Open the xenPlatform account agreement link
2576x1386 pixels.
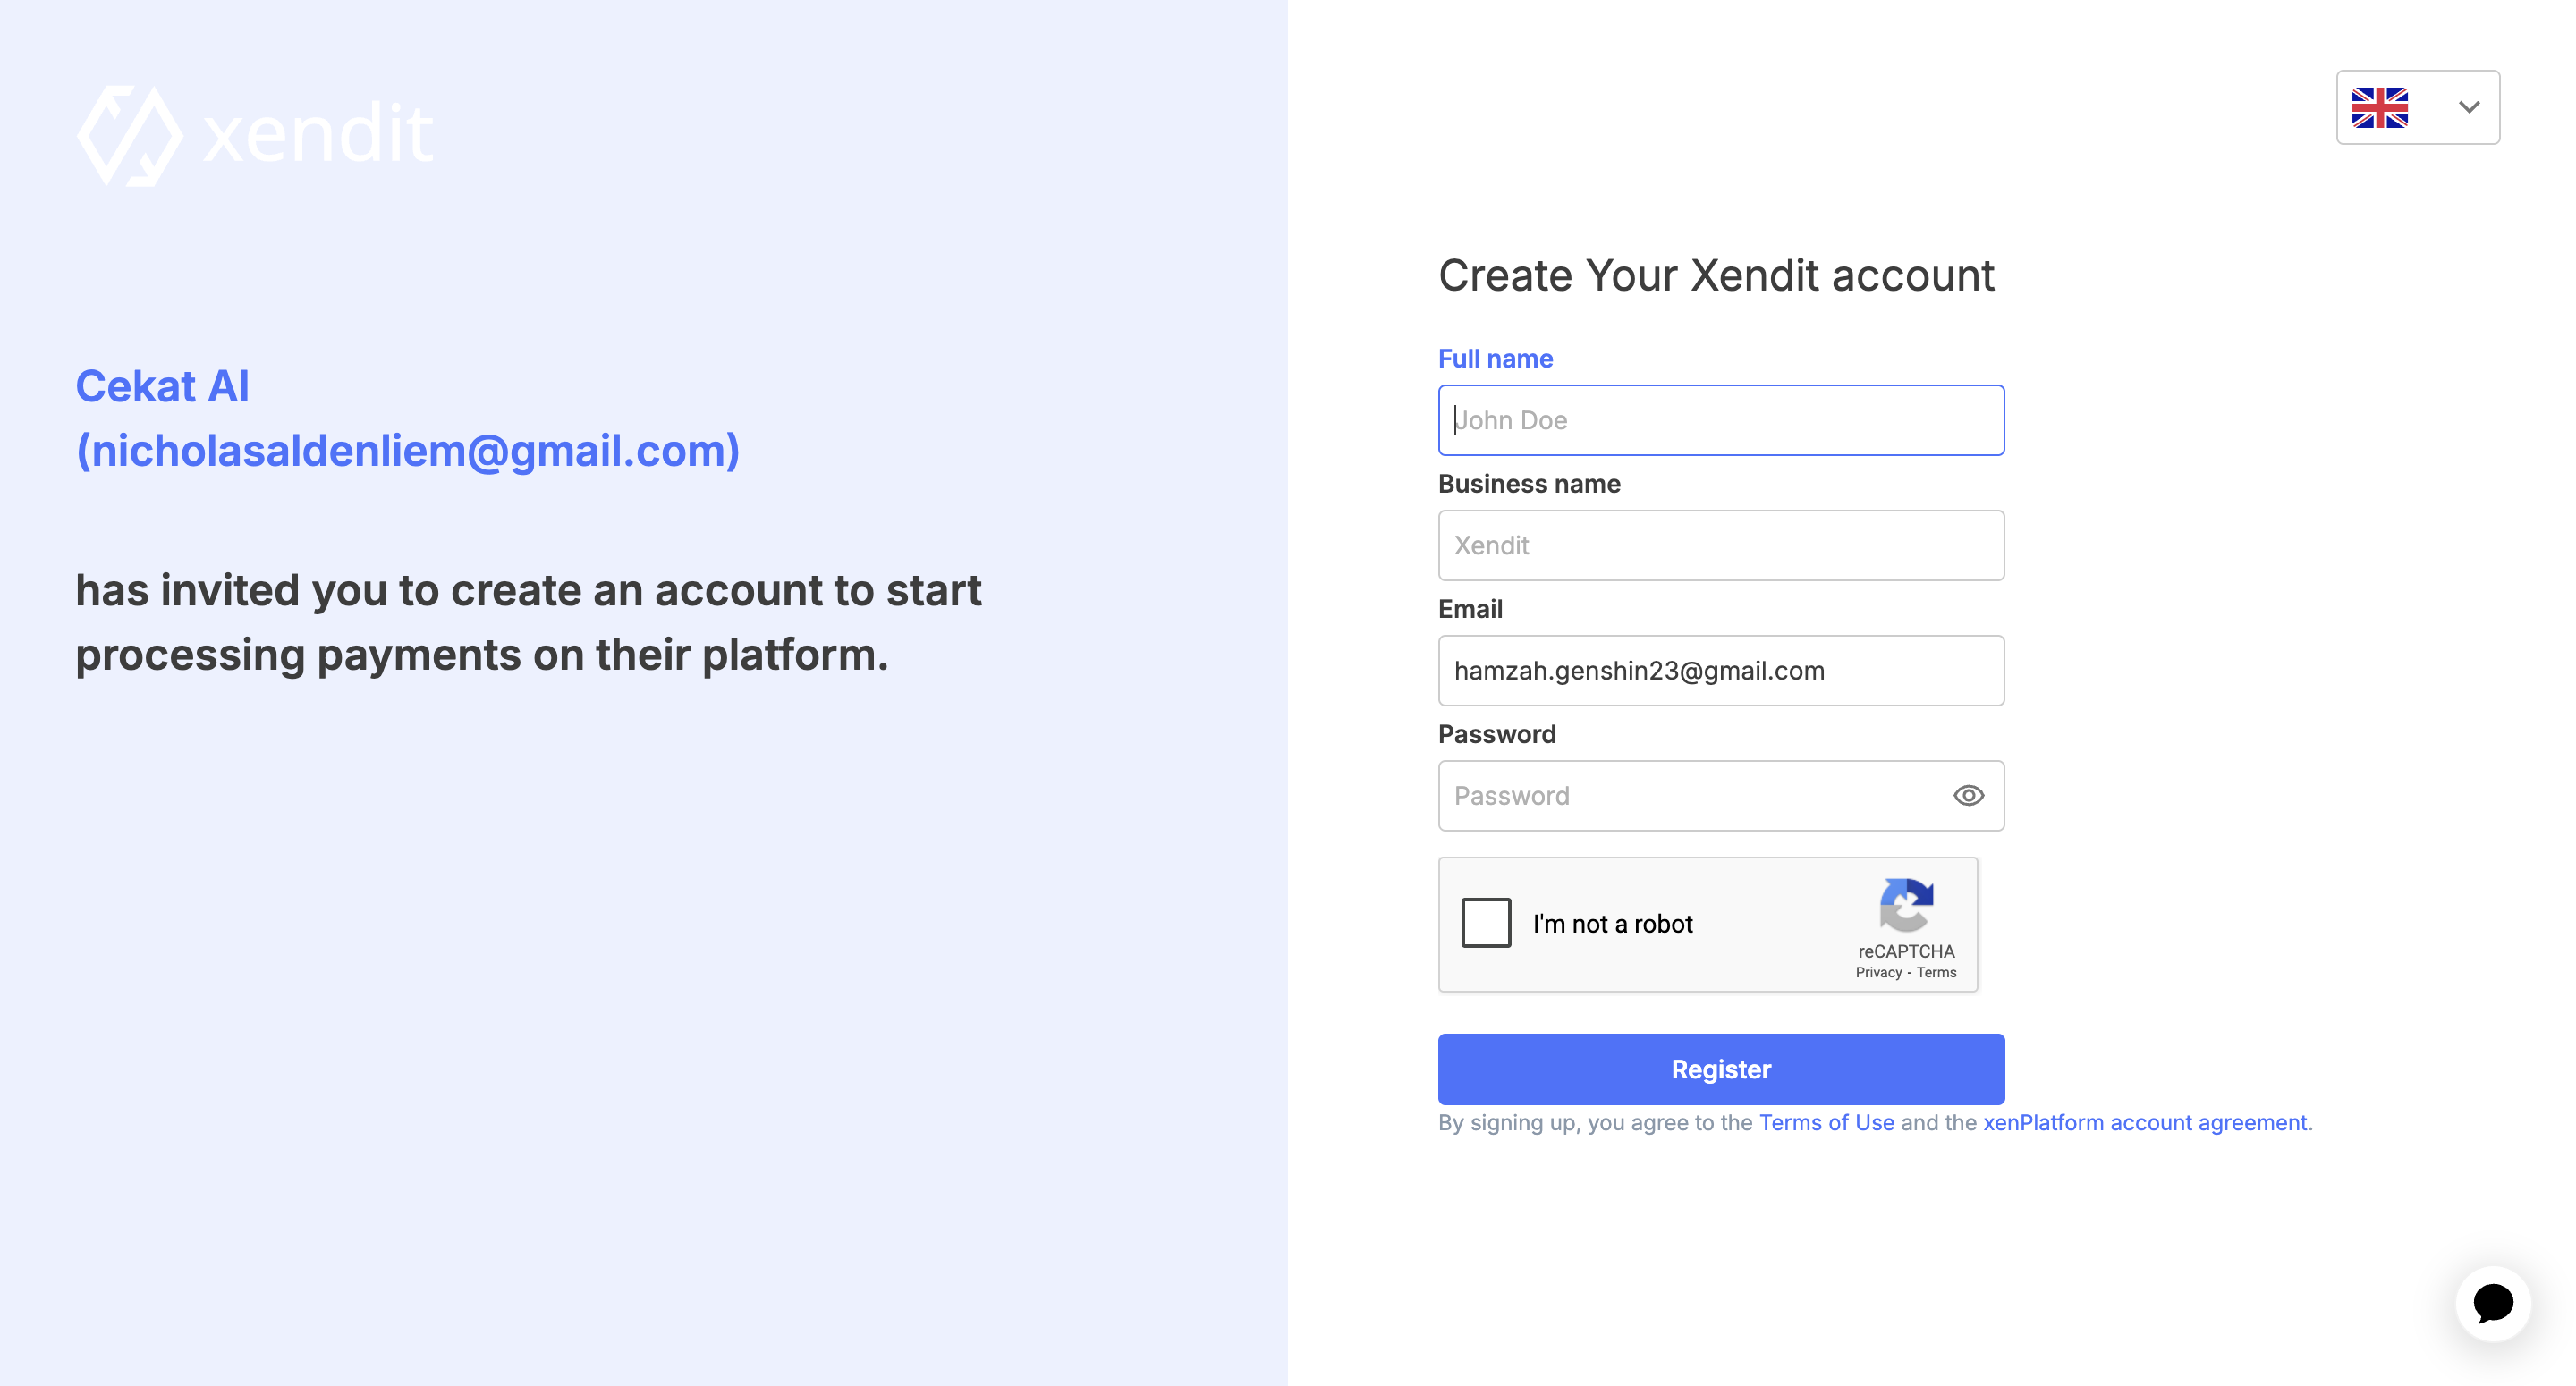(x=2146, y=1122)
